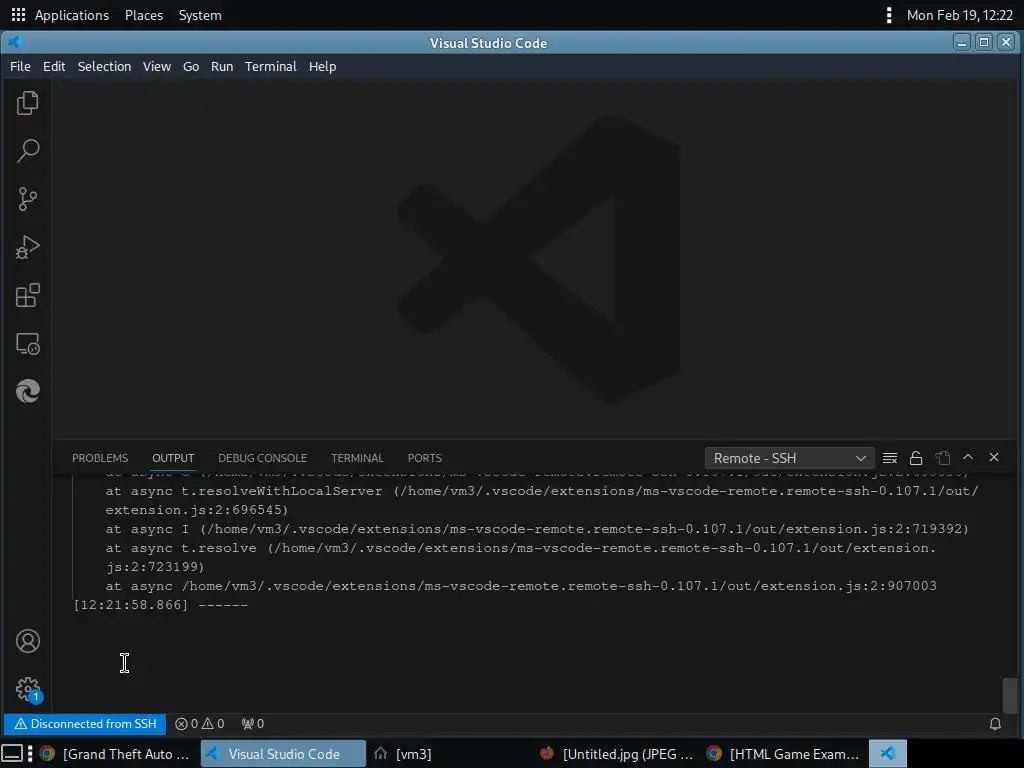This screenshot has height=768, width=1024.
Task: Open the Terminal menu
Action: (270, 67)
